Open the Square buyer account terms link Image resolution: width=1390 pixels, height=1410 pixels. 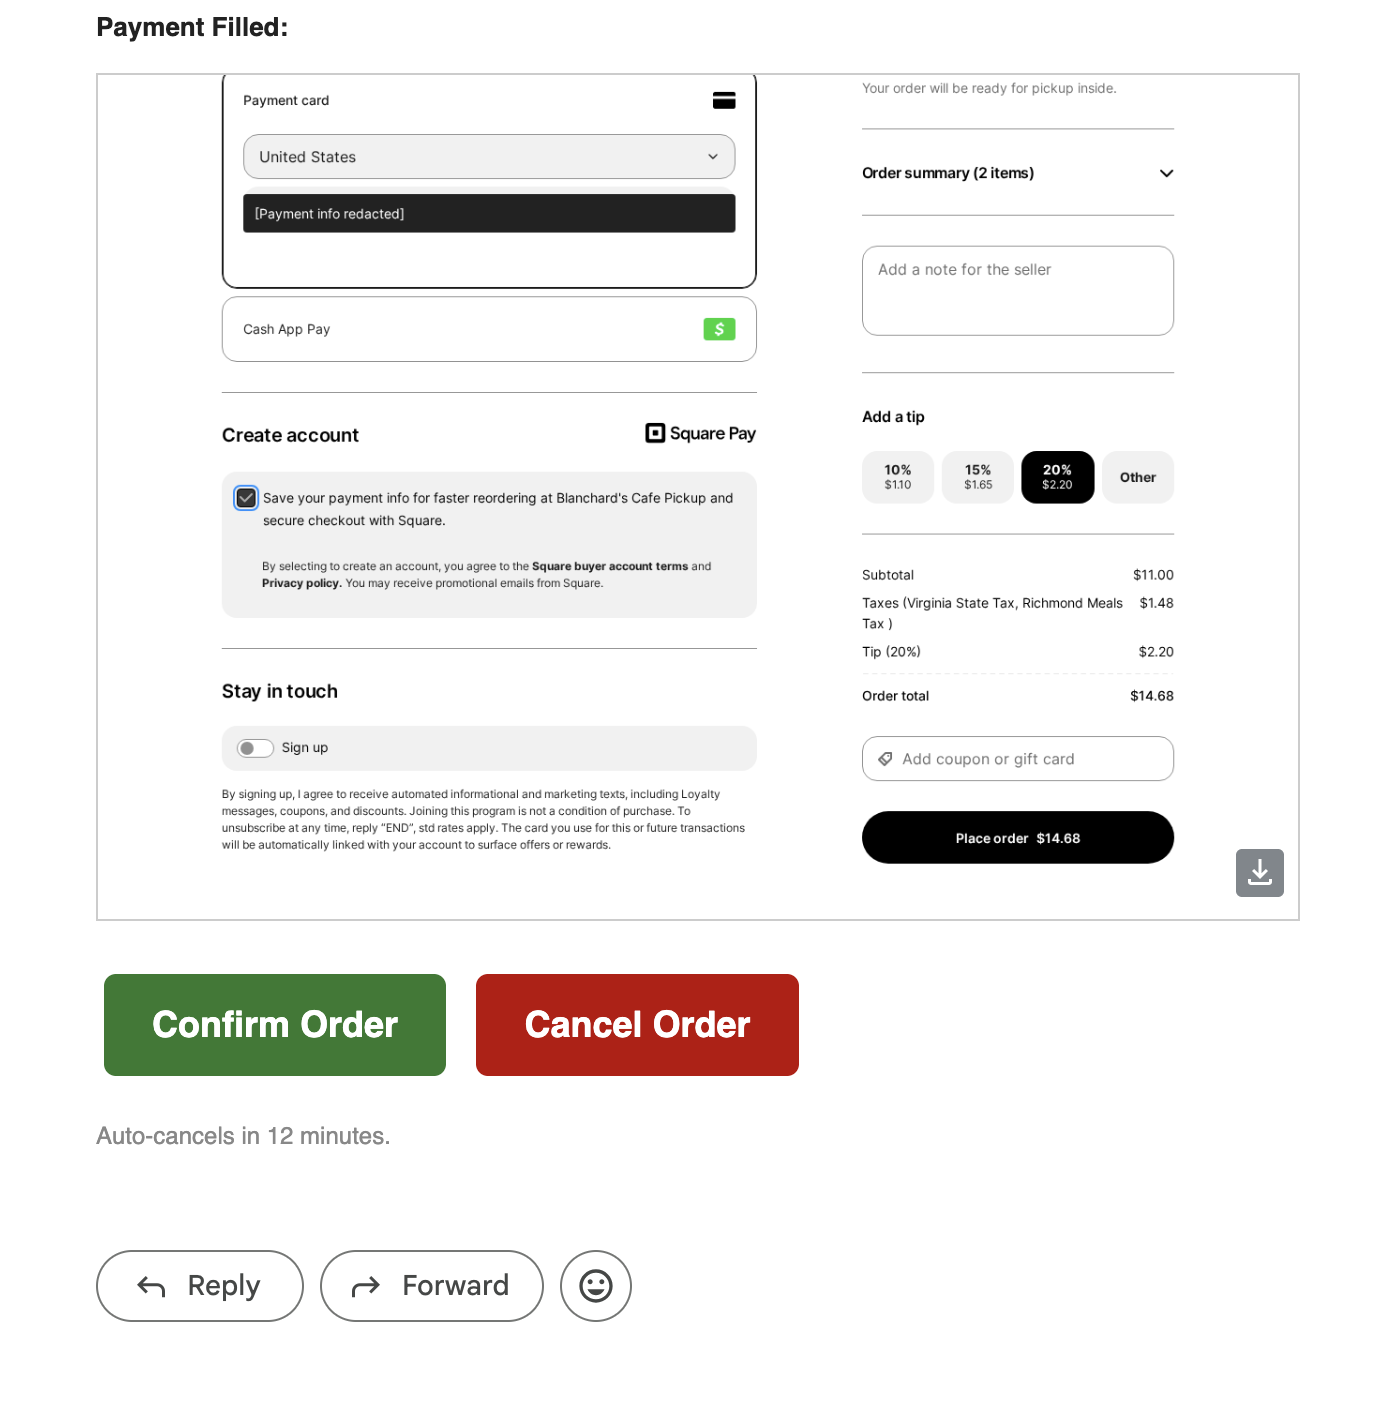(x=609, y=566)
